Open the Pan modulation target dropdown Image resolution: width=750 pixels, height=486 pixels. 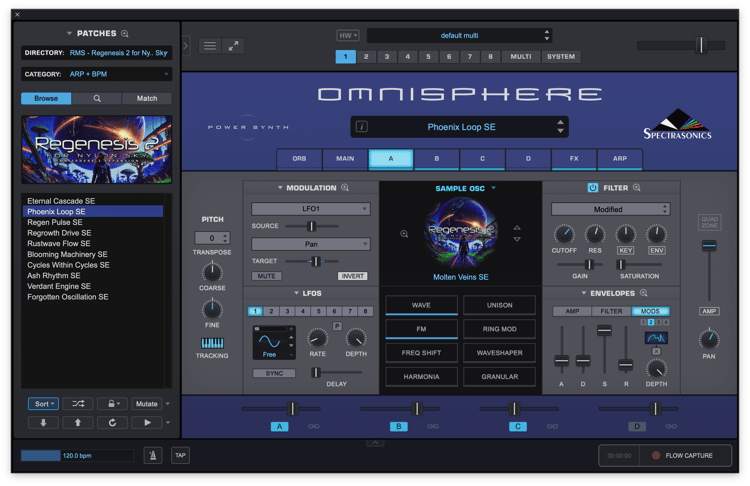click(x=310, y=244)
